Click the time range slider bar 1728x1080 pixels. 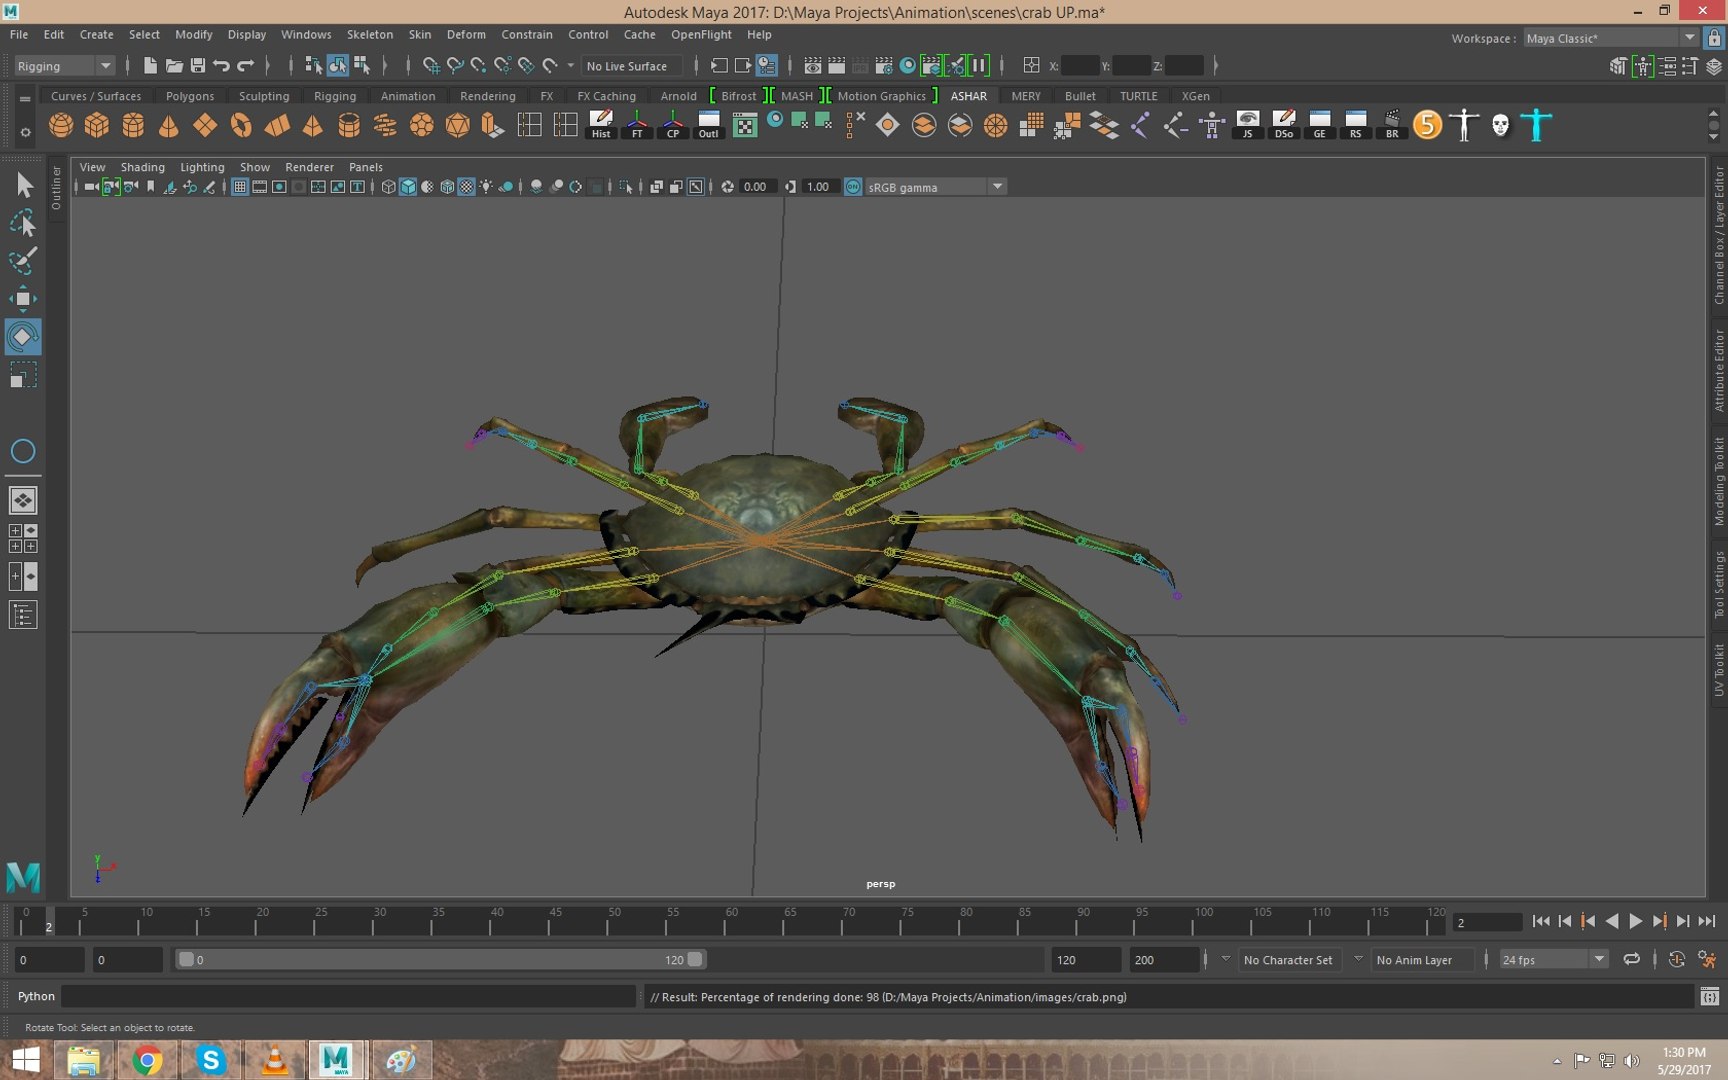[x=440, y=960]
